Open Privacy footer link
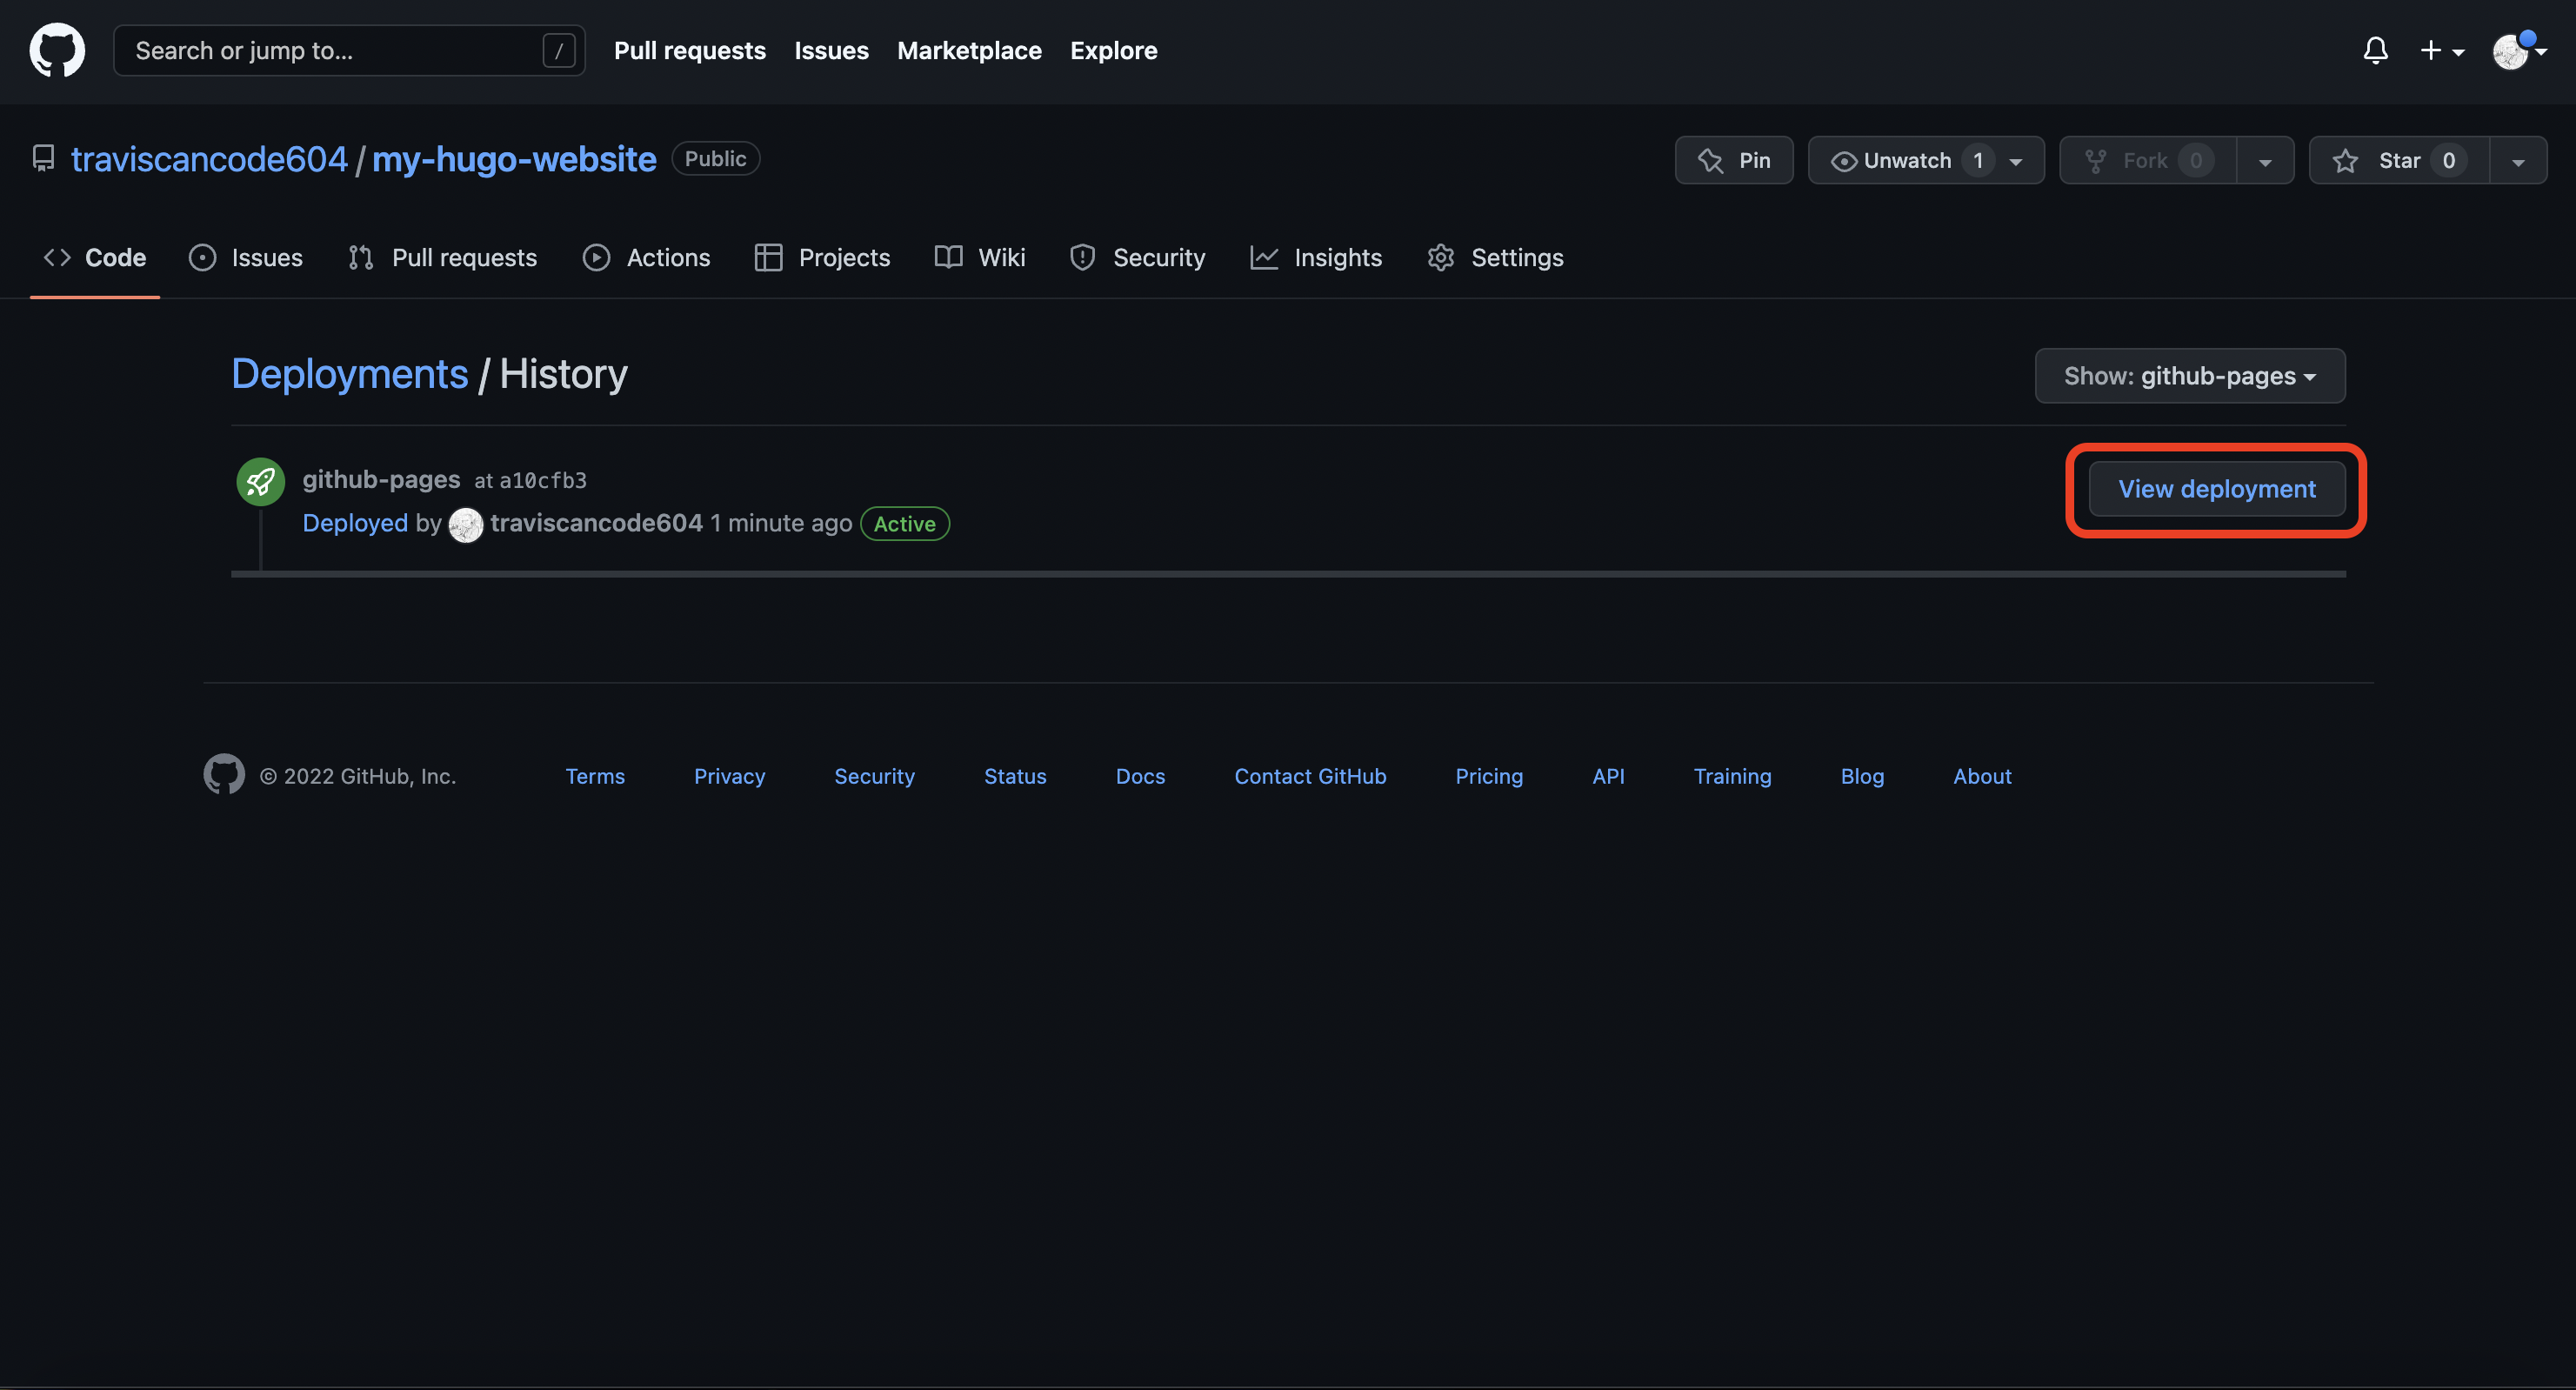Image resolution: width=2576 pixels, height=1390 pixels. [x=729, y=776]
